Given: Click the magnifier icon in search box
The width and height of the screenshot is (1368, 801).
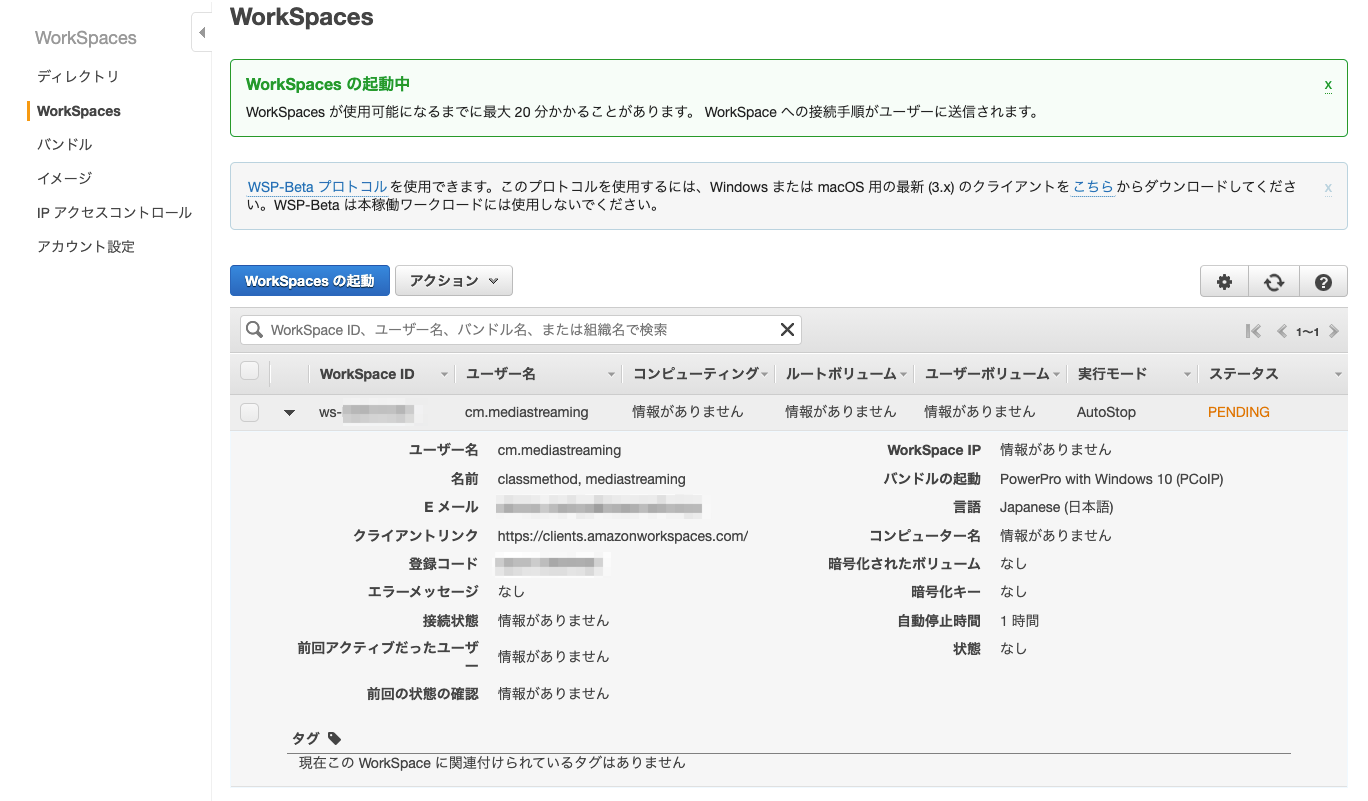Looking at the screenshot, I should 255,330.
